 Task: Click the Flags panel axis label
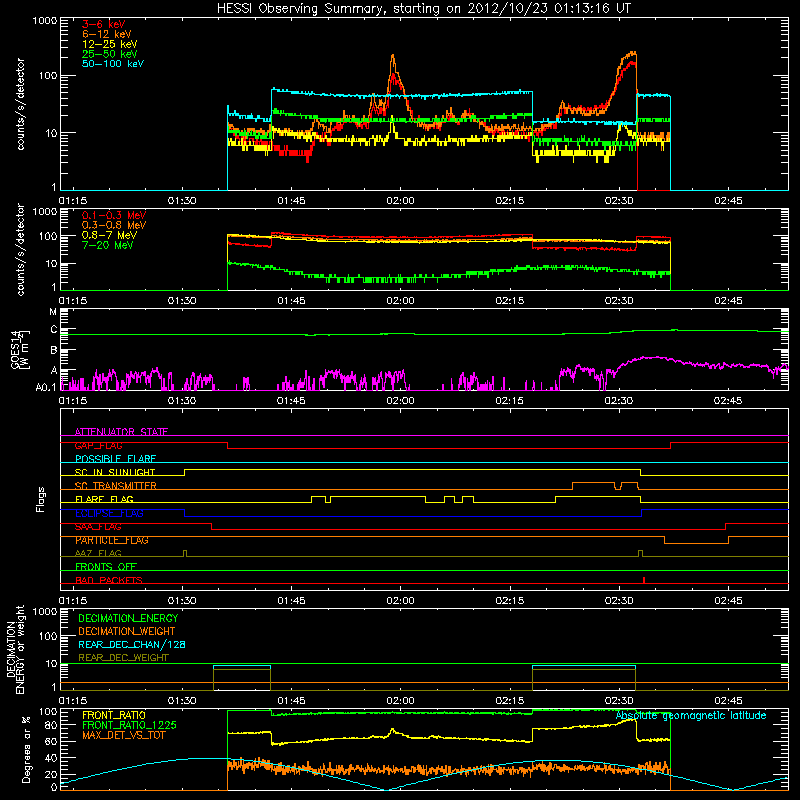click(41, 499)
